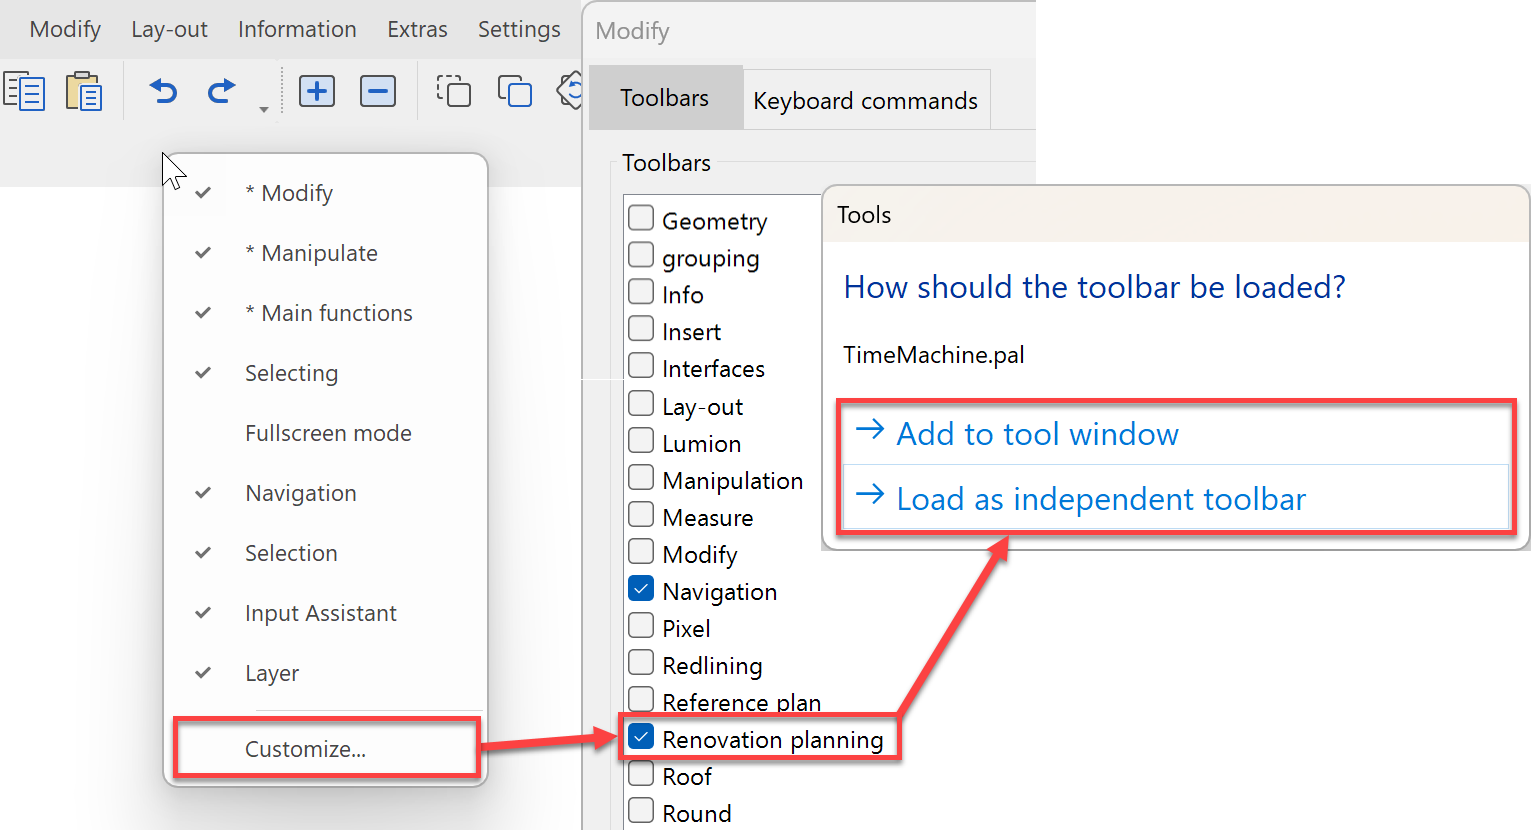The height and width of the screenshot is (830, 1531).
Task: Click the Copy documents icon
Action: [25, 92]
